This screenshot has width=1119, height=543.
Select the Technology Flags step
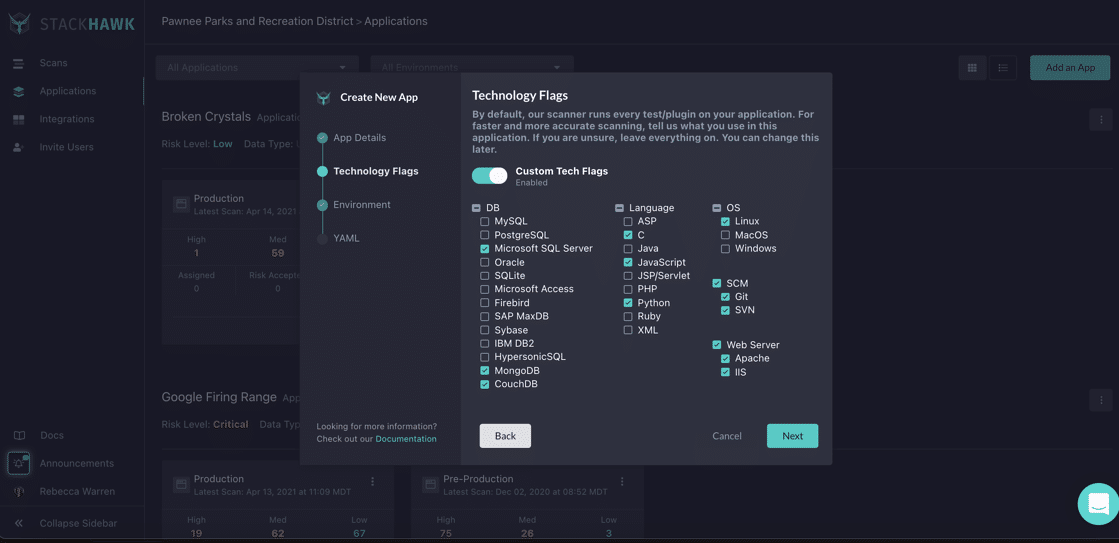click(x=376, y=171)
